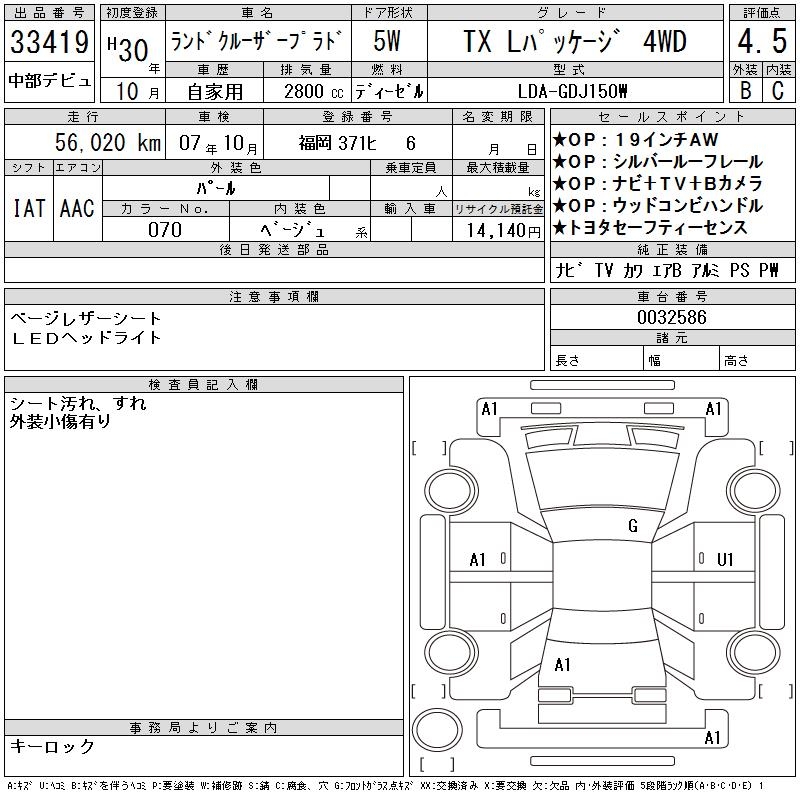Screen dimensions: 800x800
Task: Click the G mark on the windshield
Action: pyautogui.click(x=633, y=526)
